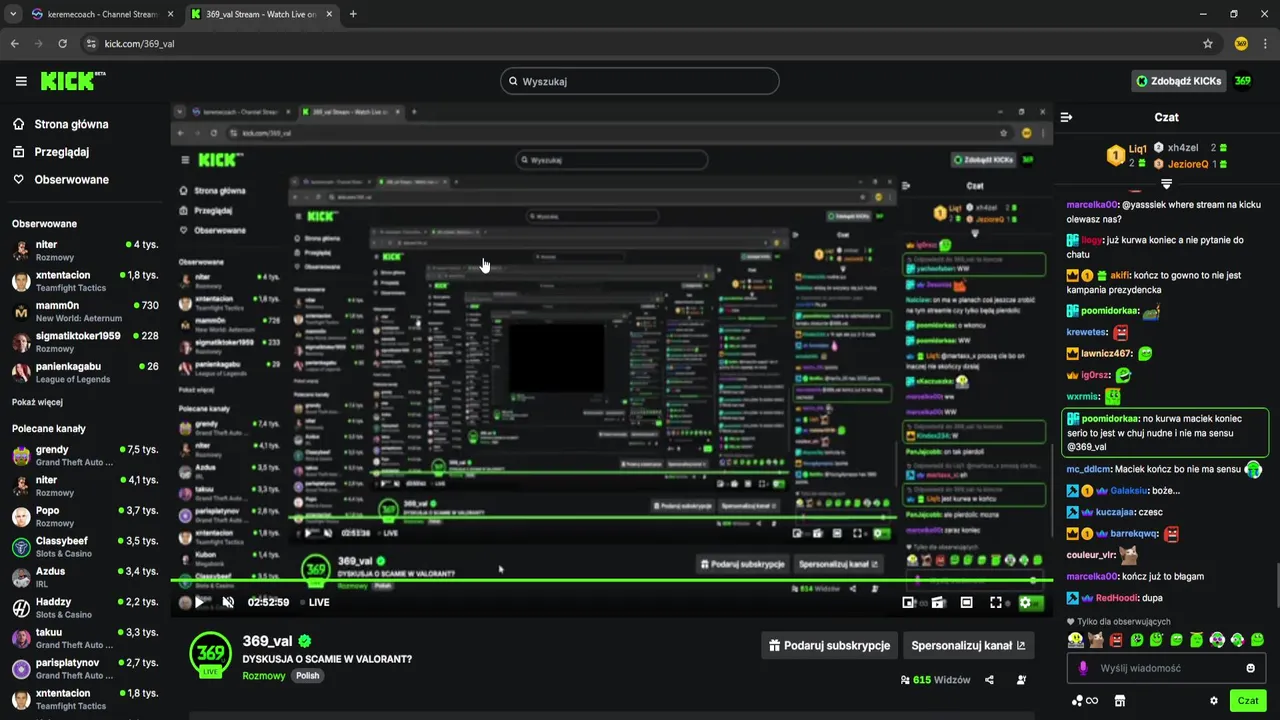The width and height of the screenshot is (1280, 720).
Task: Click the channel points infinity icon
Action: 1085,701
